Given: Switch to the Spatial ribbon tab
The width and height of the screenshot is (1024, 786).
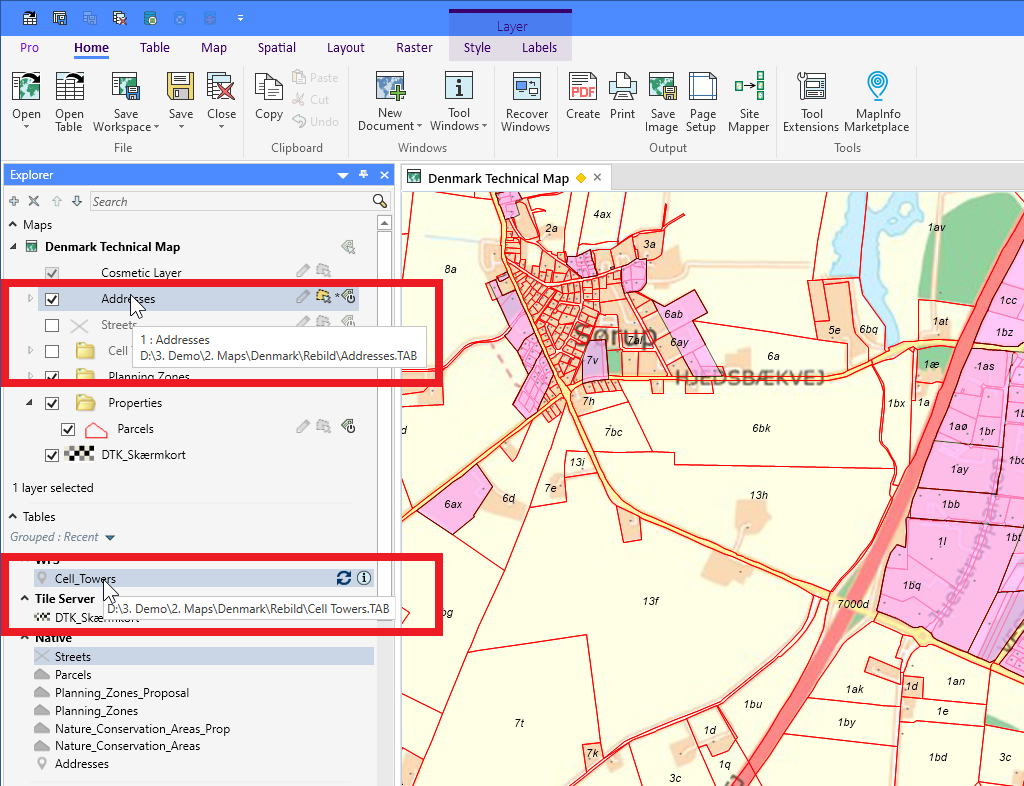Looking at the screenshot, I should tap(276, 47).
